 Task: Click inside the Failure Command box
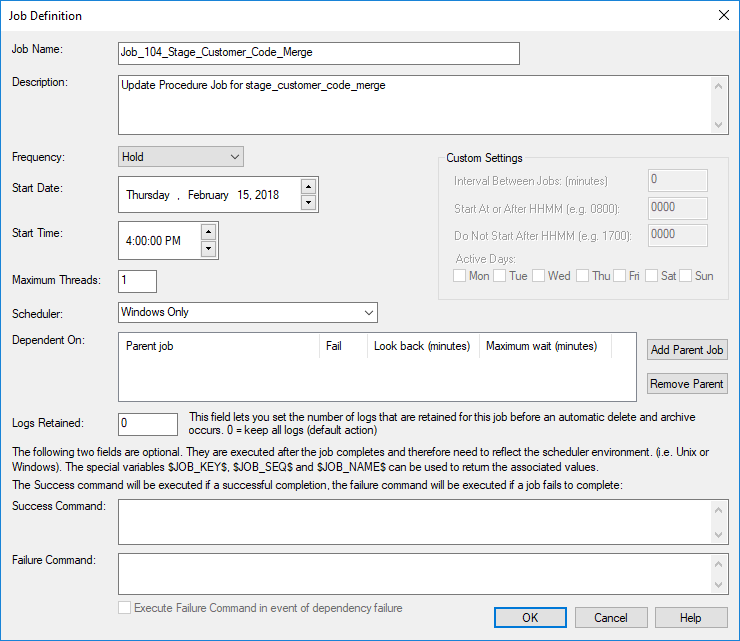coord(414,574)
